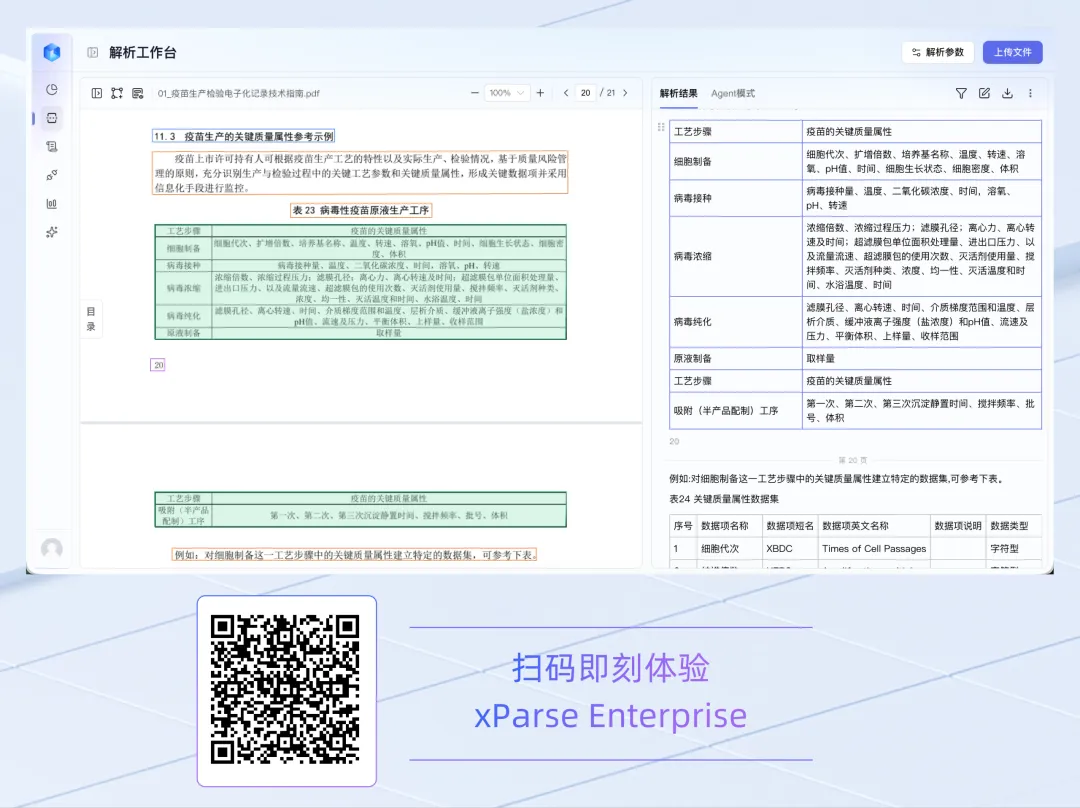Open the plug connector icon in left sidebar
Image resolution: width=1080 pixels, height=808 pixels.
coord(52,175)
